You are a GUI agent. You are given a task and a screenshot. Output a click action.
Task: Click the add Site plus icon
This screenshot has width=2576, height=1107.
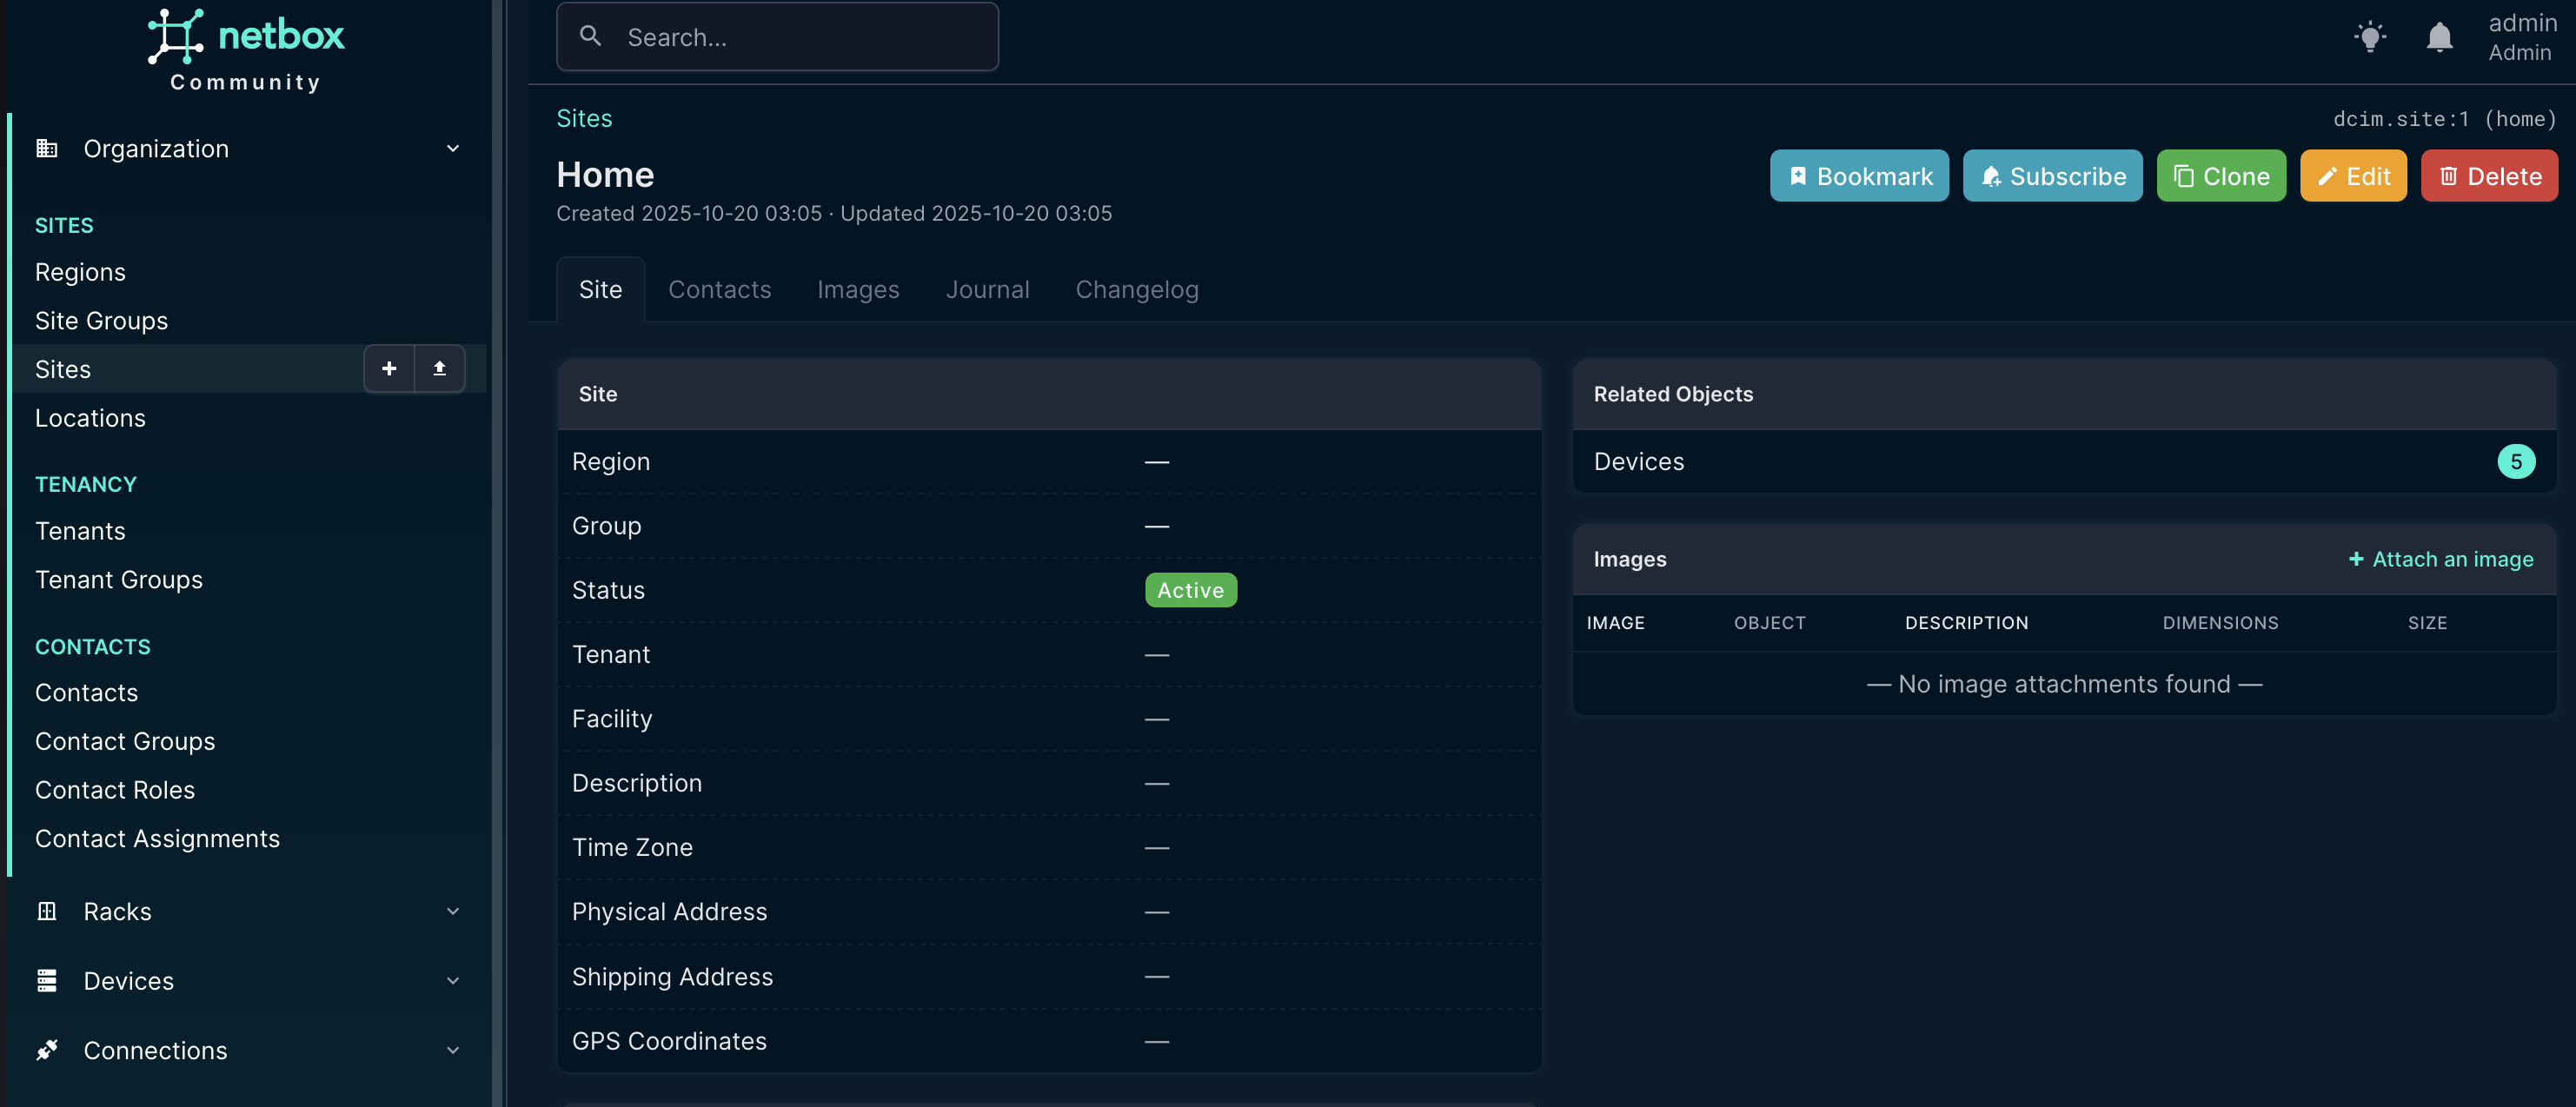(389, 369)
